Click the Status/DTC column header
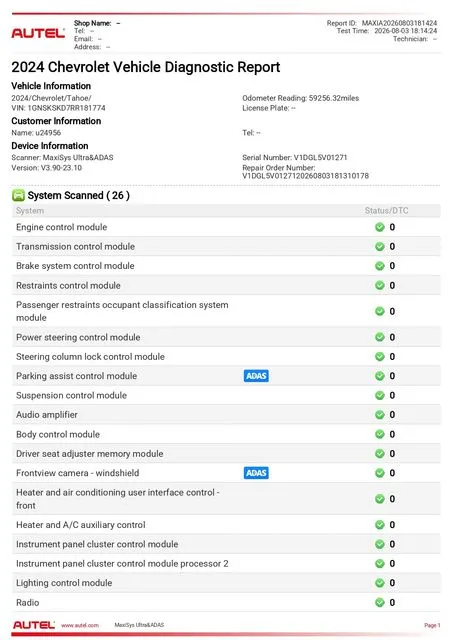 coord(386,211)
